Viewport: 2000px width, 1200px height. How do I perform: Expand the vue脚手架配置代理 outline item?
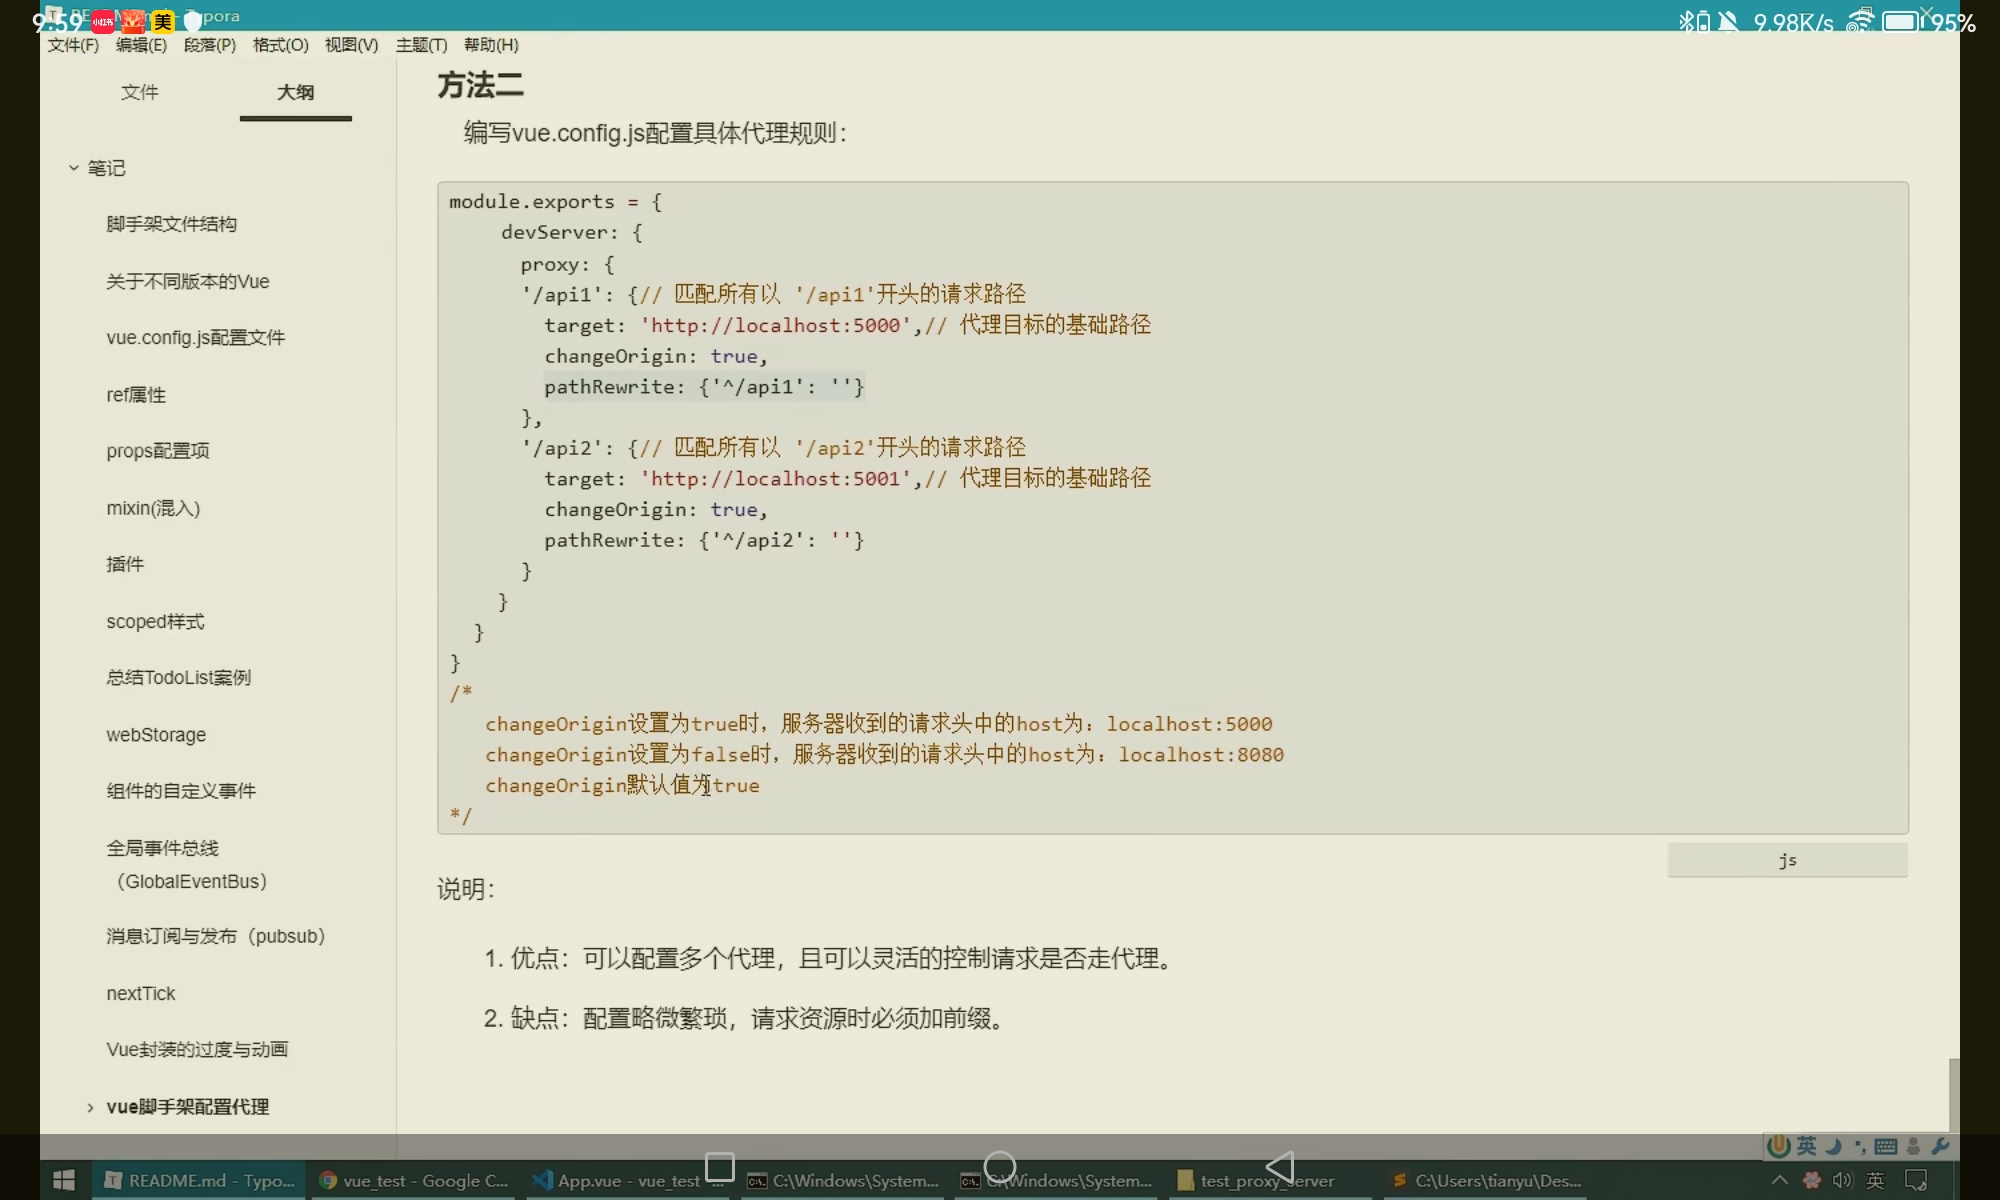90,1107
